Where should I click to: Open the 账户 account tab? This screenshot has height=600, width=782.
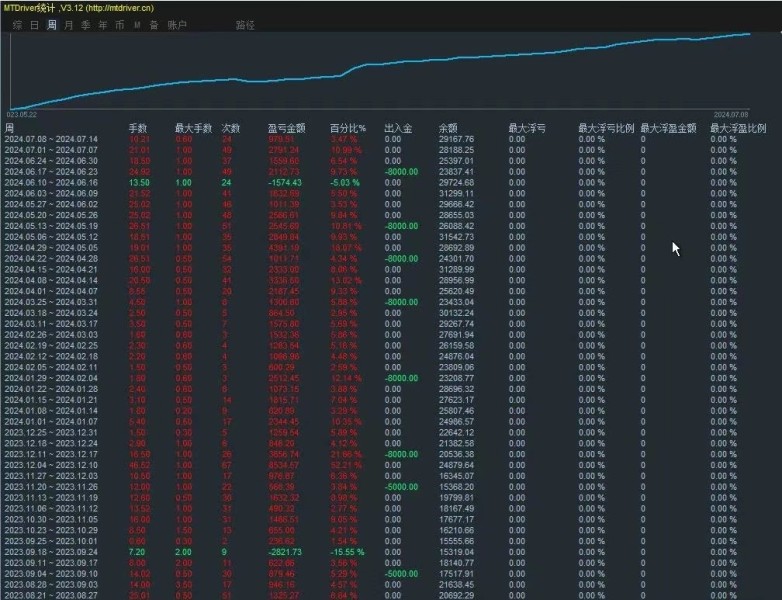(177, 25)
